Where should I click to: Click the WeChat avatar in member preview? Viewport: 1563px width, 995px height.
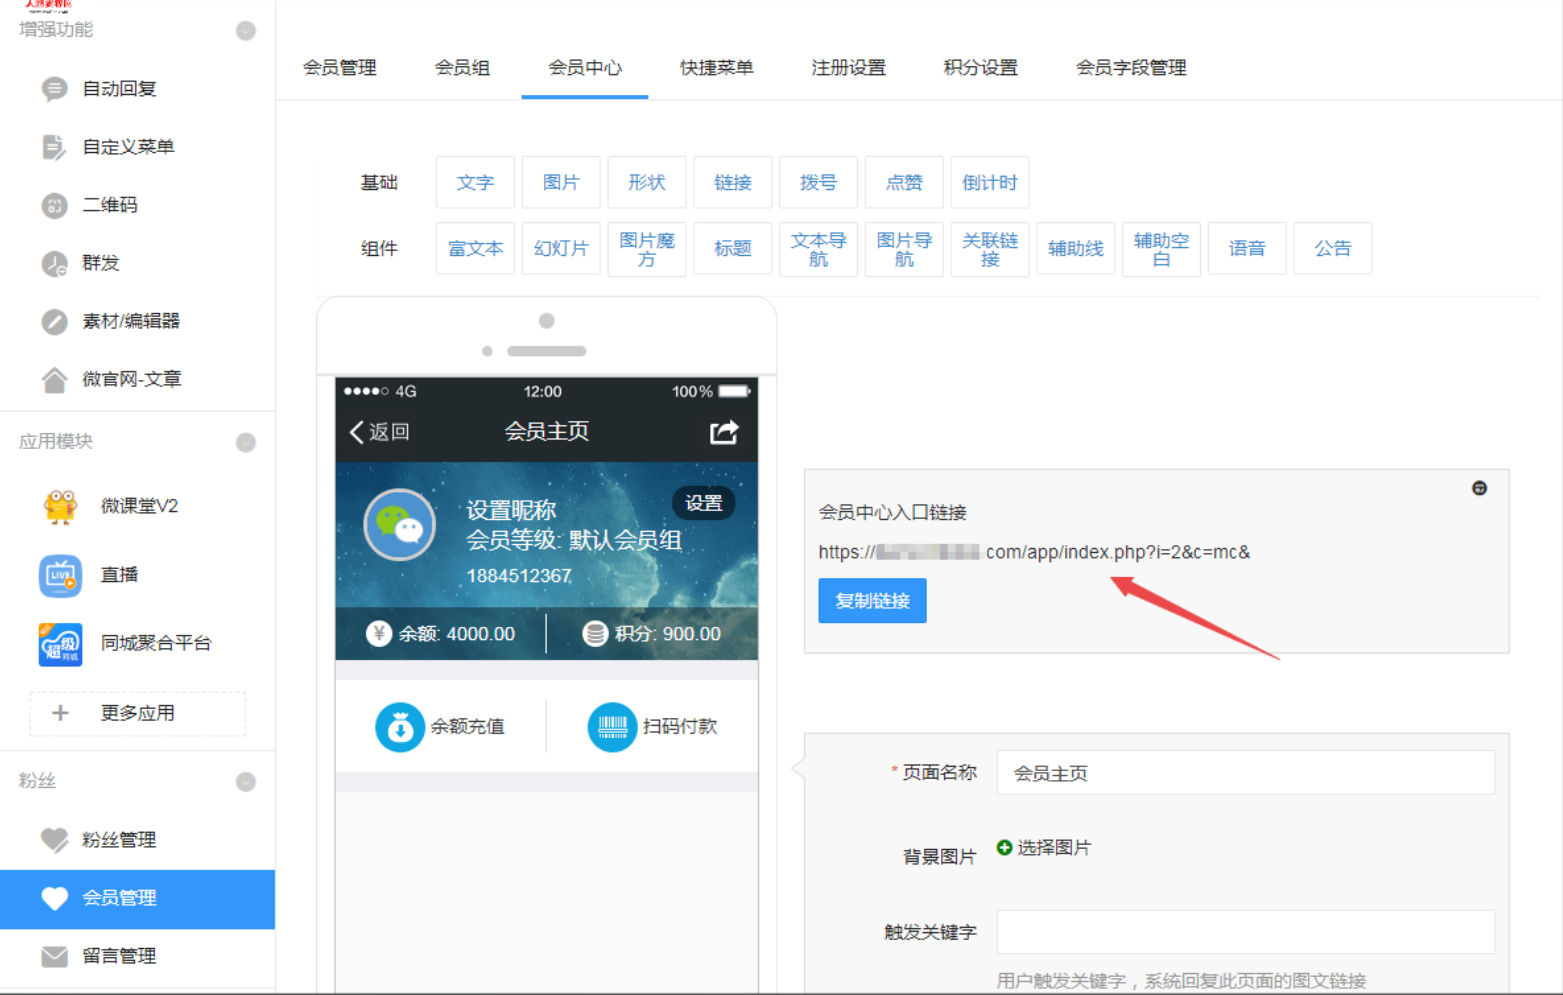point(400,525)
